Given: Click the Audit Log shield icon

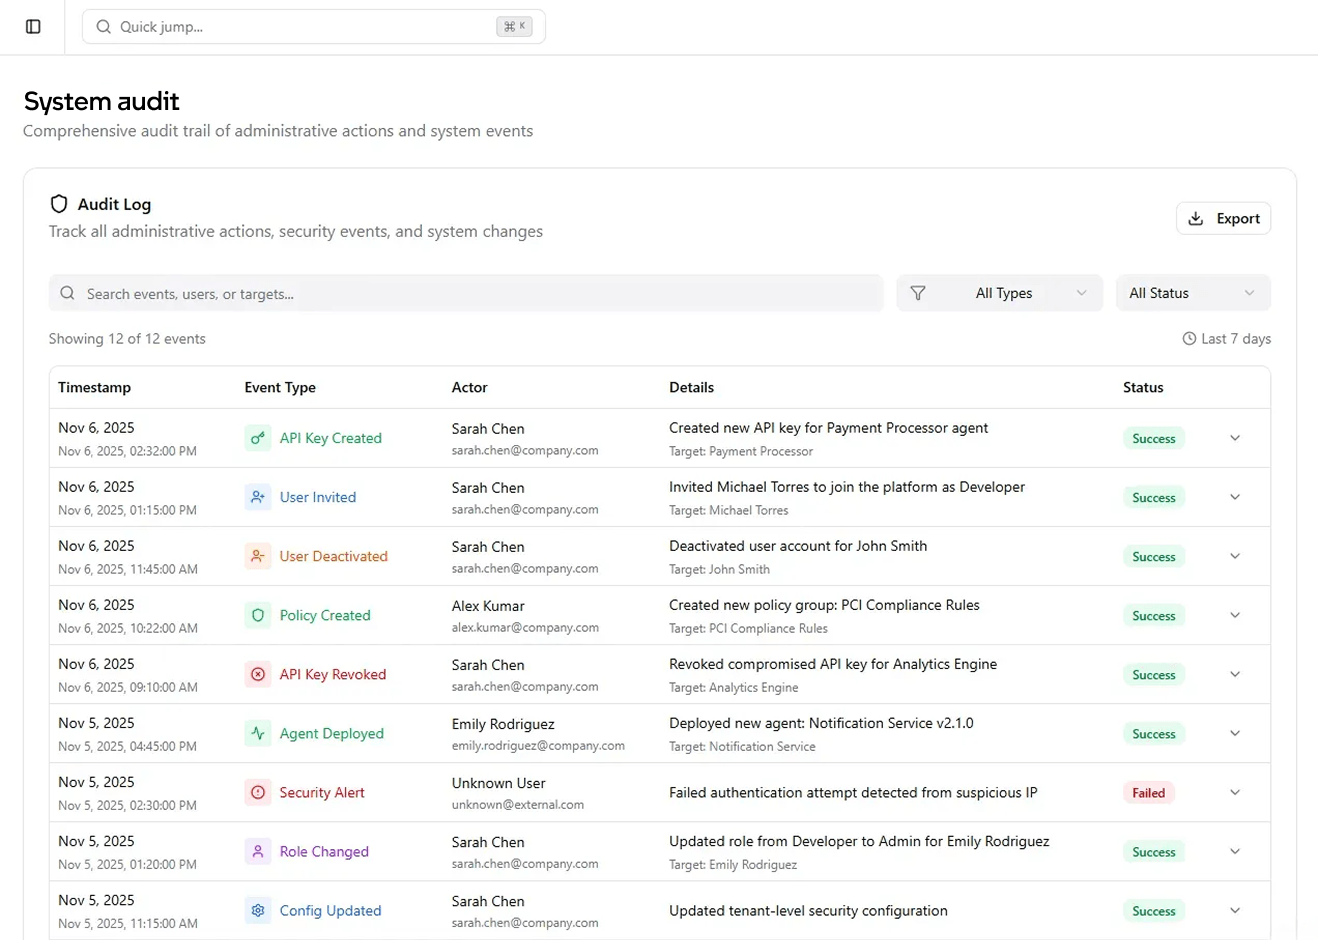Looking at the screenshot, I should pyautogui.click(x=59, y=204).
